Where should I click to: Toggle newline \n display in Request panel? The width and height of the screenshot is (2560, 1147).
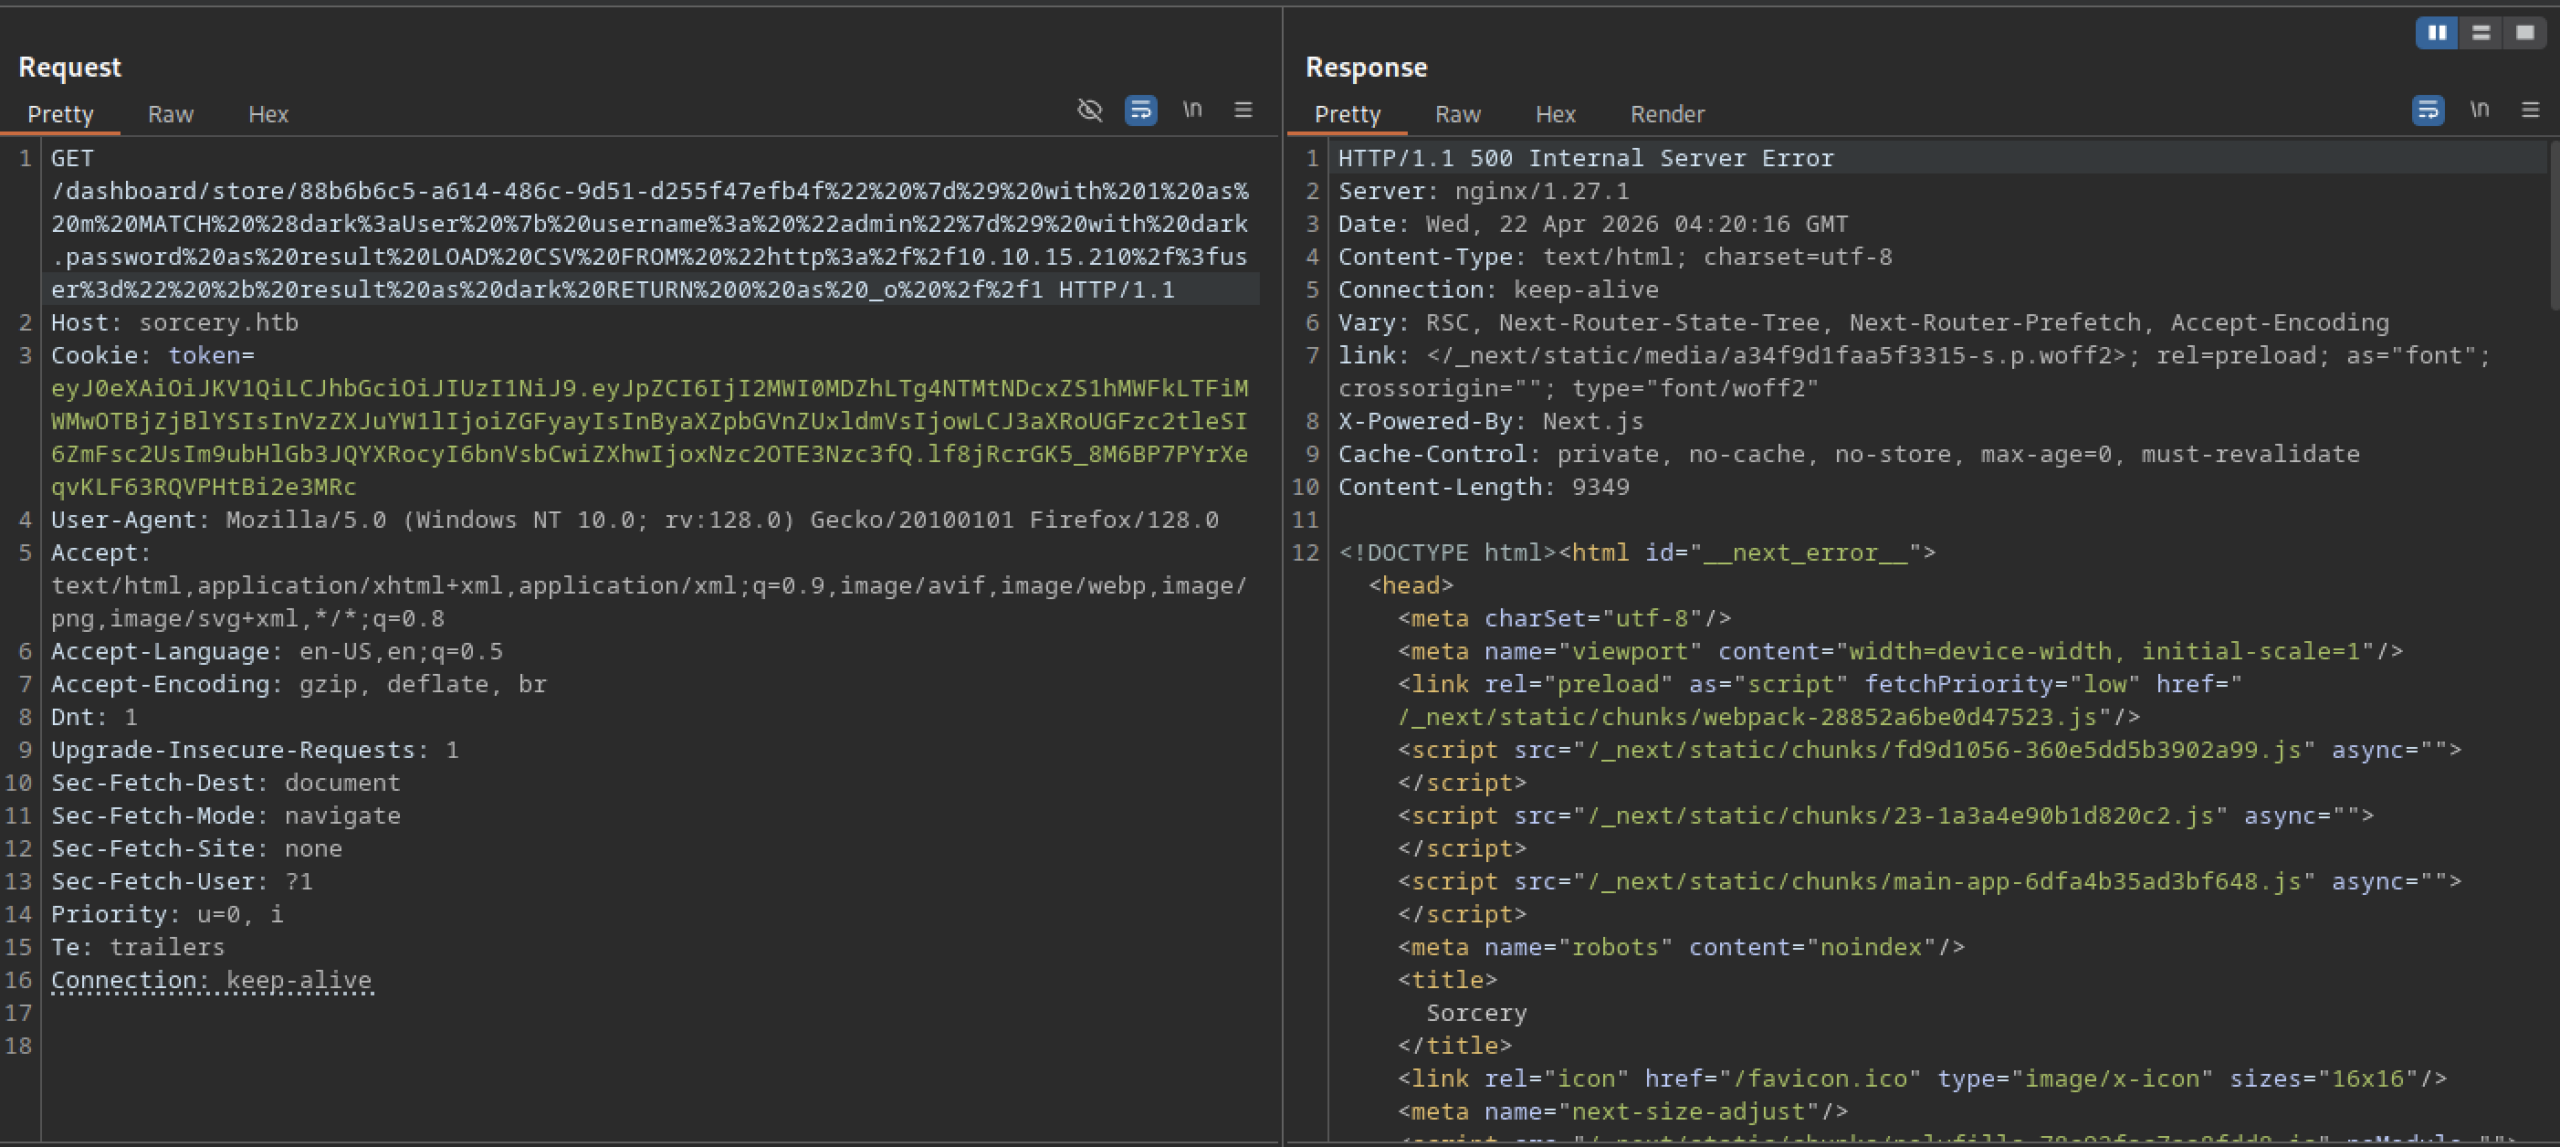point(1192,110)
